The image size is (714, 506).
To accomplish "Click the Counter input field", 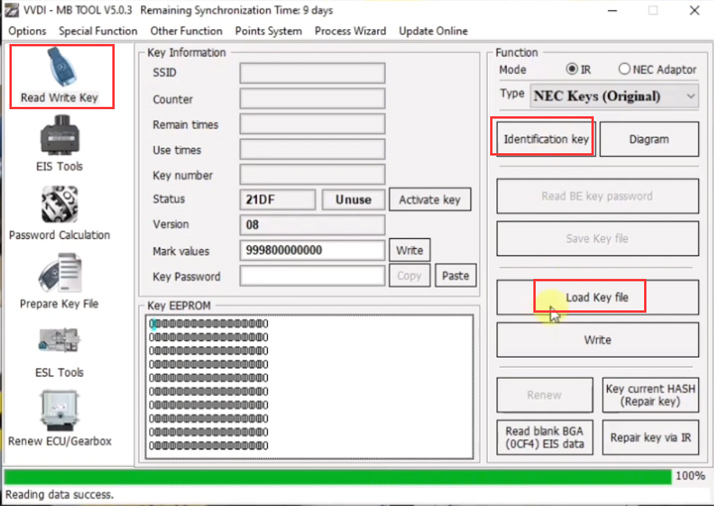I will click(x=312, y=99).
